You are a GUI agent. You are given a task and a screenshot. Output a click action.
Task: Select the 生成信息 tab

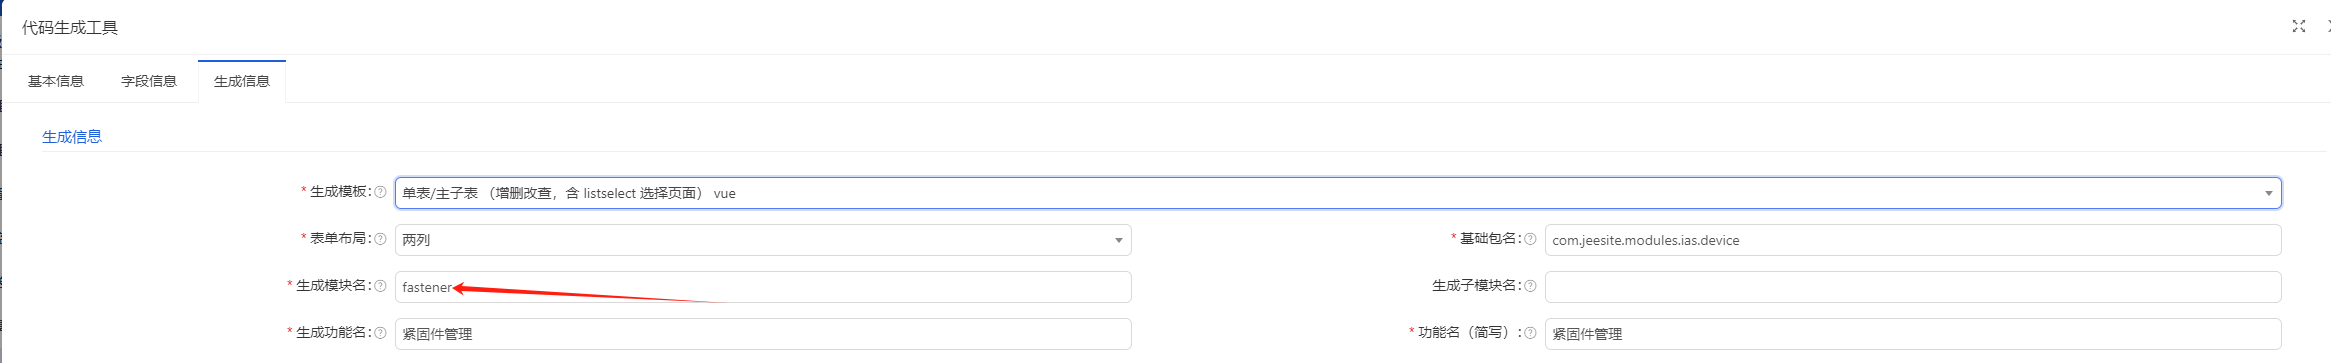(x=242, y=81)
